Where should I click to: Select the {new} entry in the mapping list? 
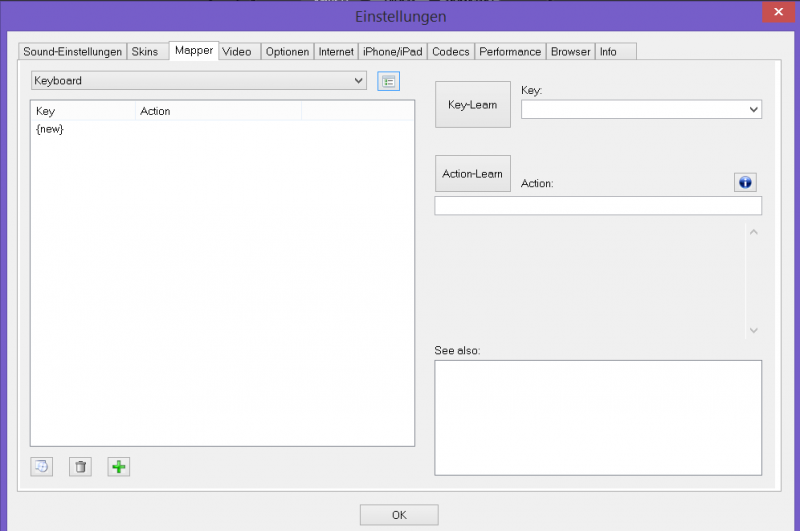(50, 130)
